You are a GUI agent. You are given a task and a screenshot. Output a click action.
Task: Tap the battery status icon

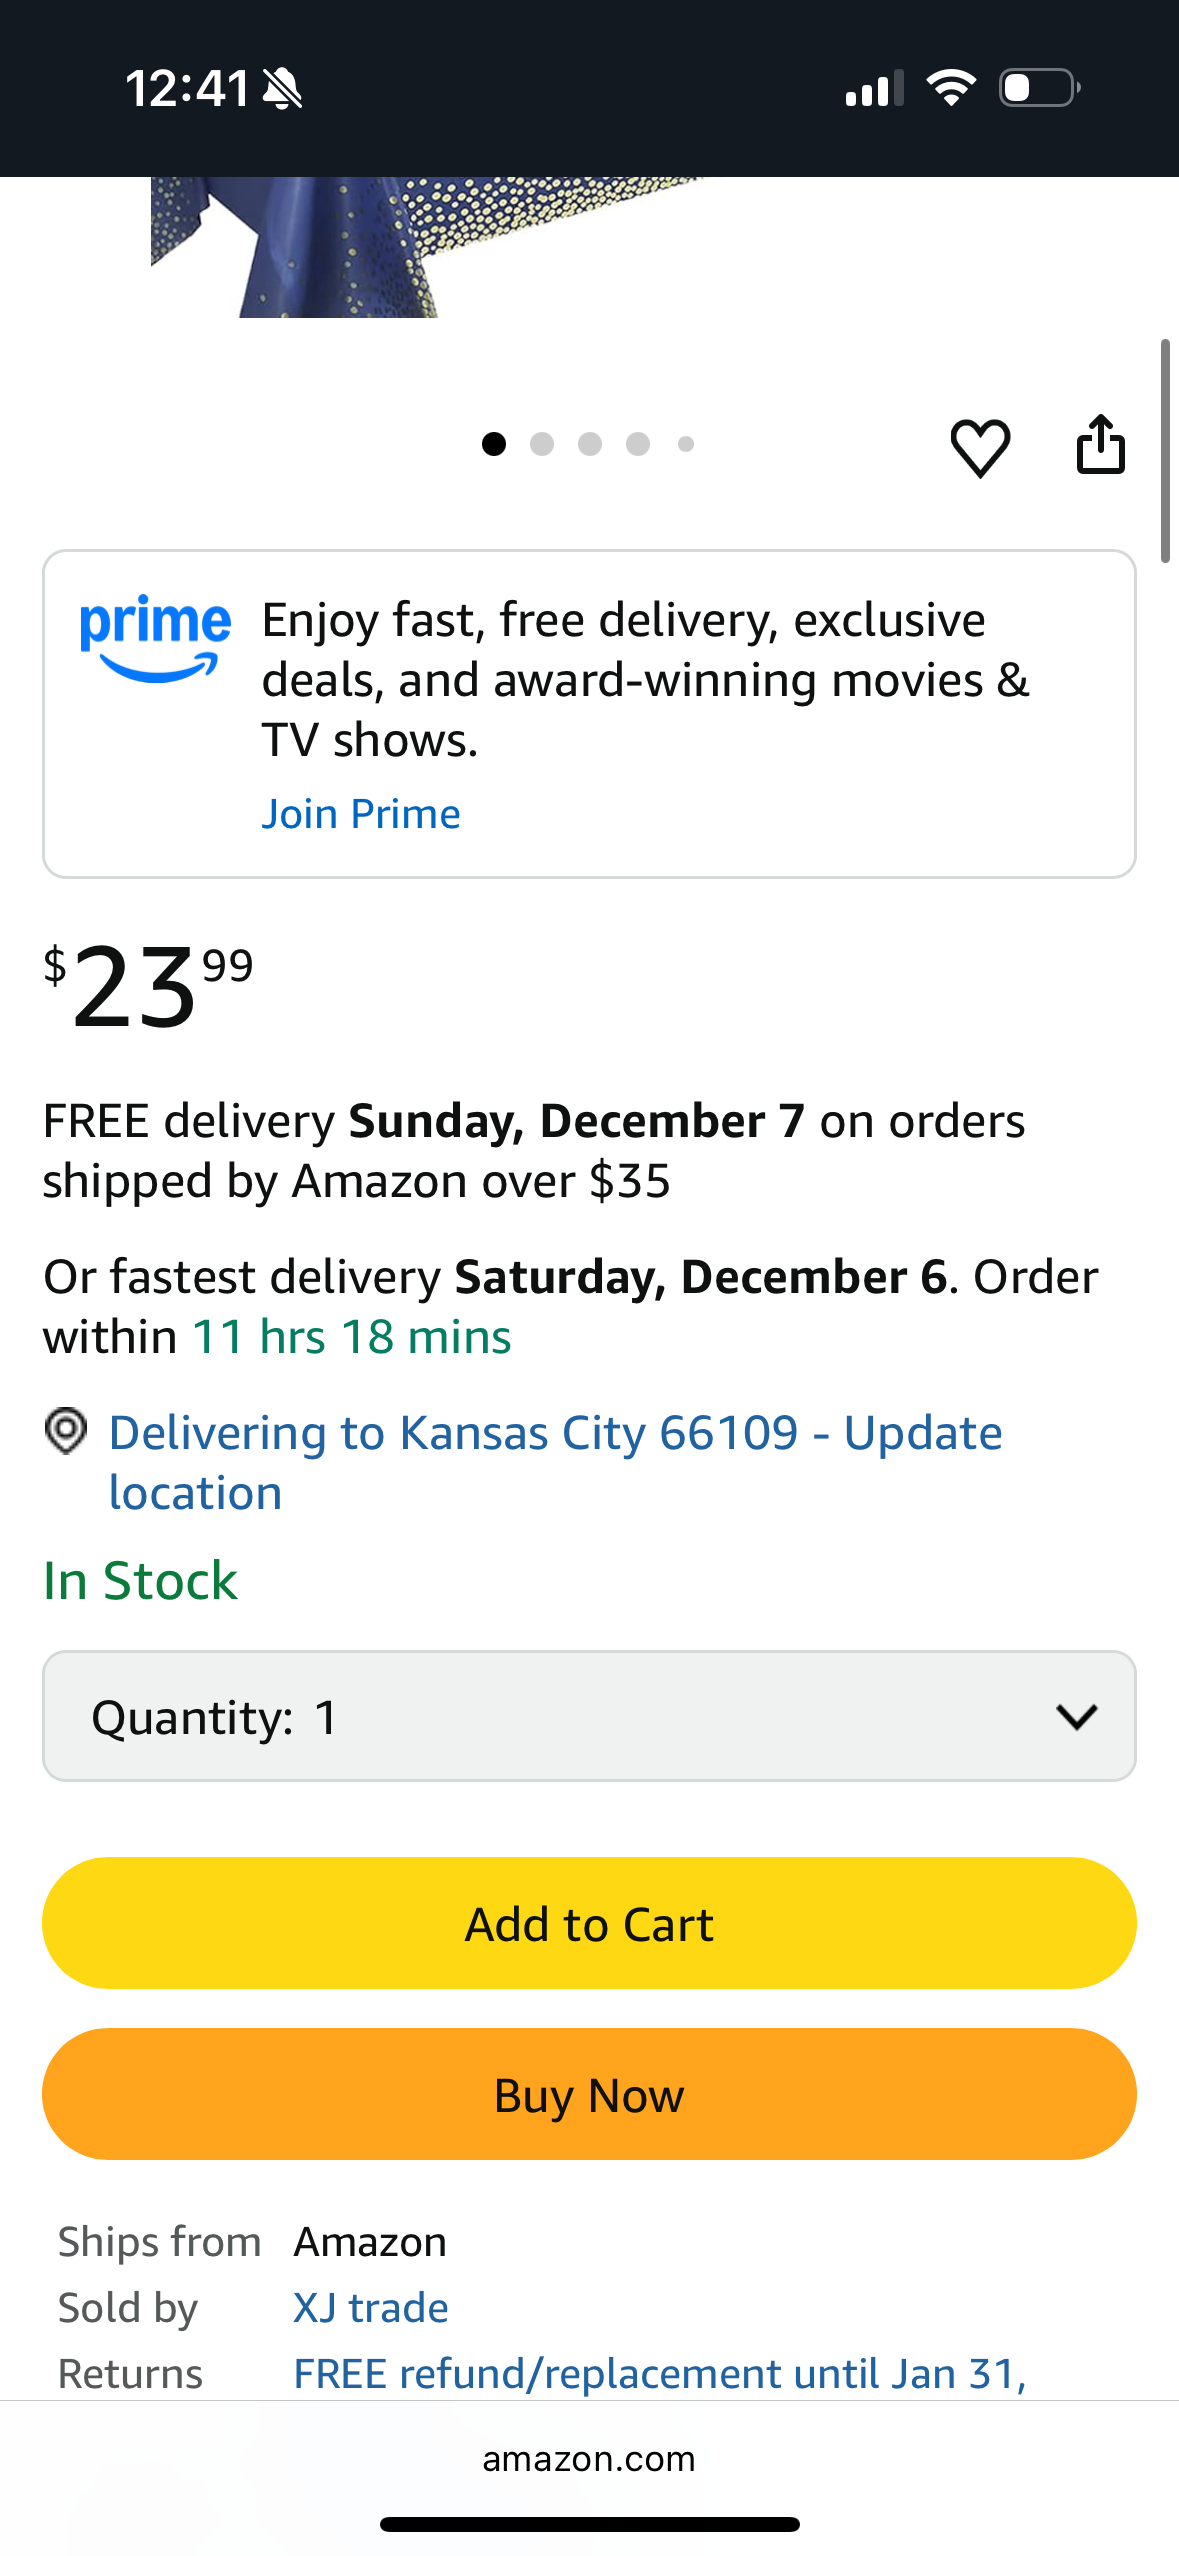[x=1039, y=88]
